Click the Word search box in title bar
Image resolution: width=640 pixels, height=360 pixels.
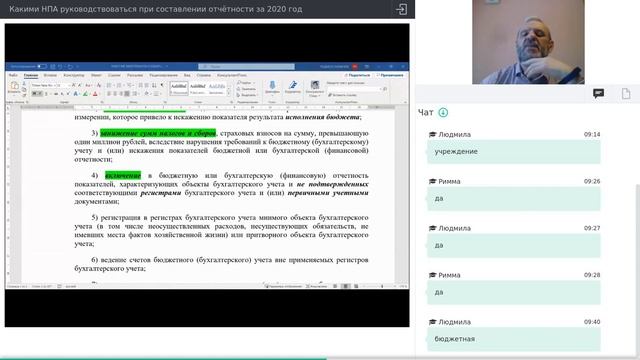pos(247,66)
